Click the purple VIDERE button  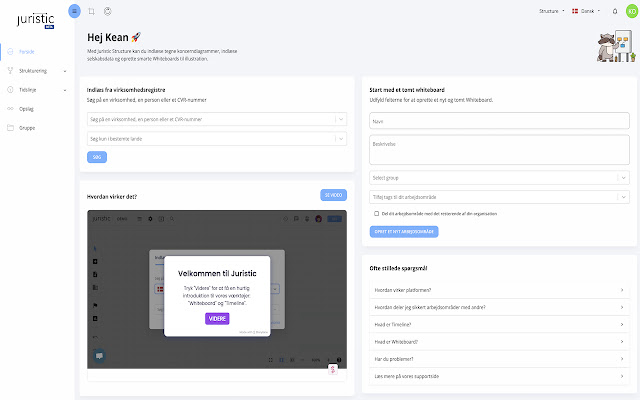217,318
